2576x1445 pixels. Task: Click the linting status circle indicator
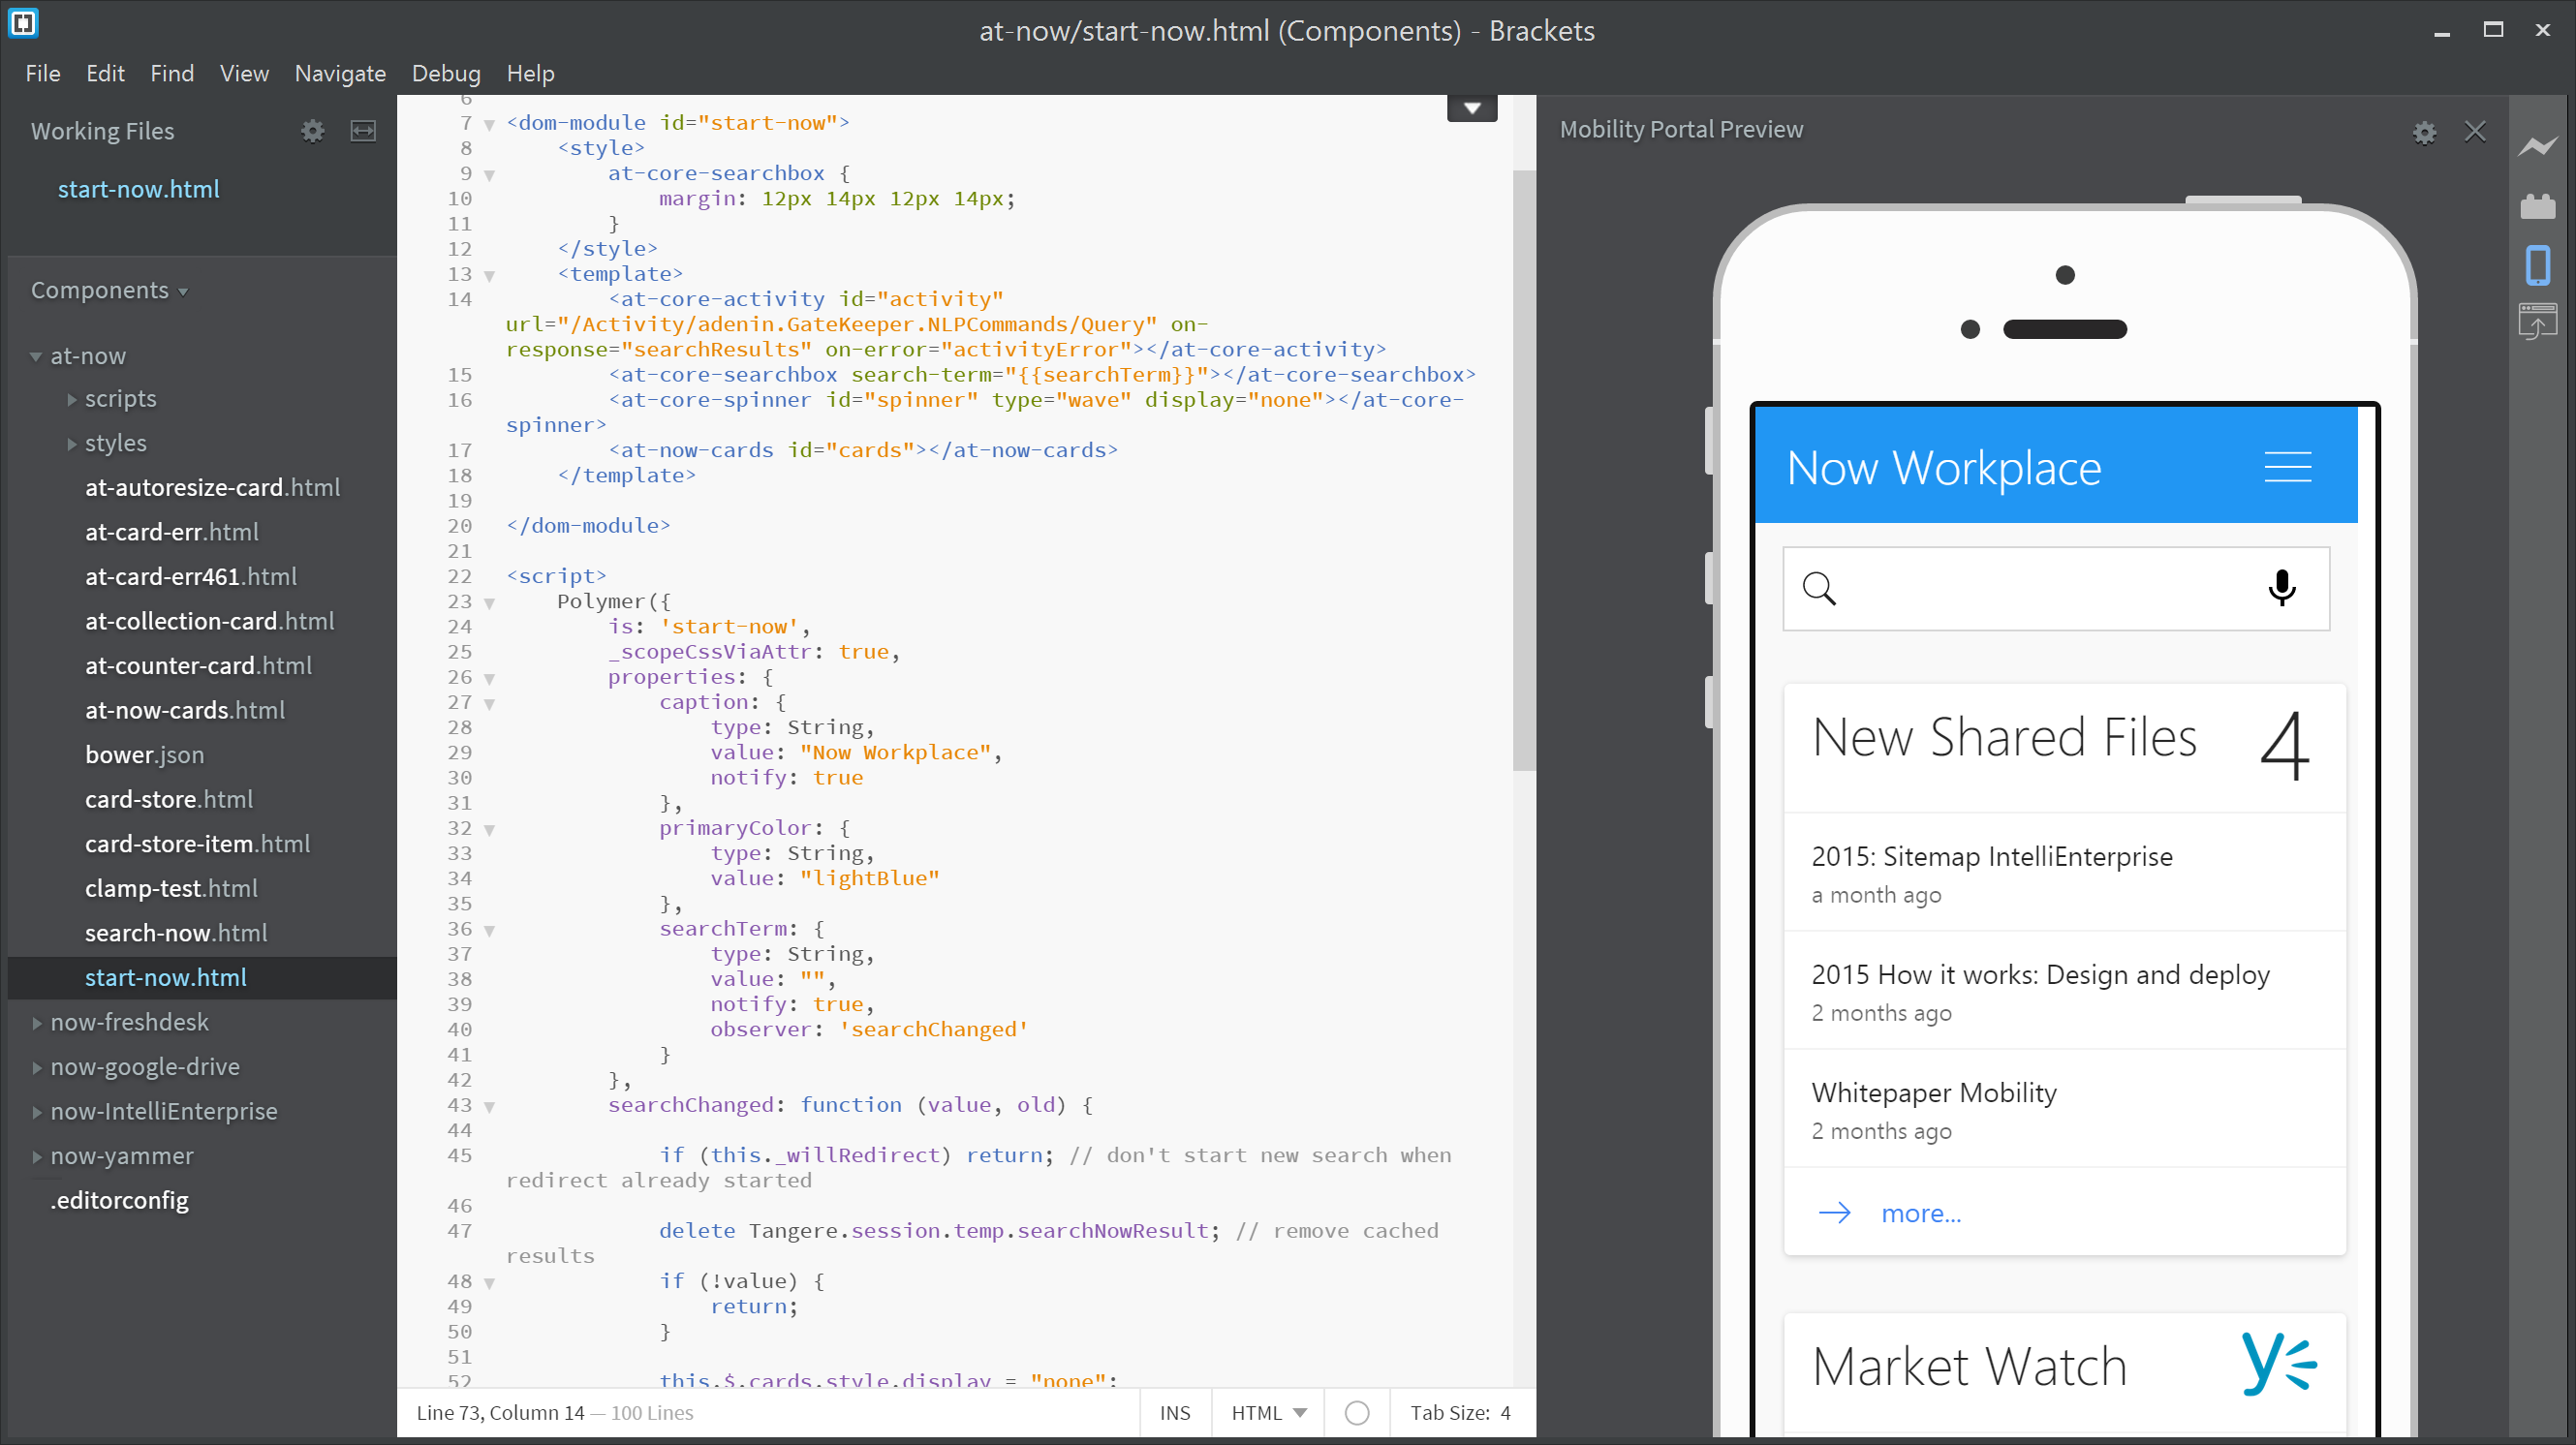pyautogui.click(x=1356, y=1412)
